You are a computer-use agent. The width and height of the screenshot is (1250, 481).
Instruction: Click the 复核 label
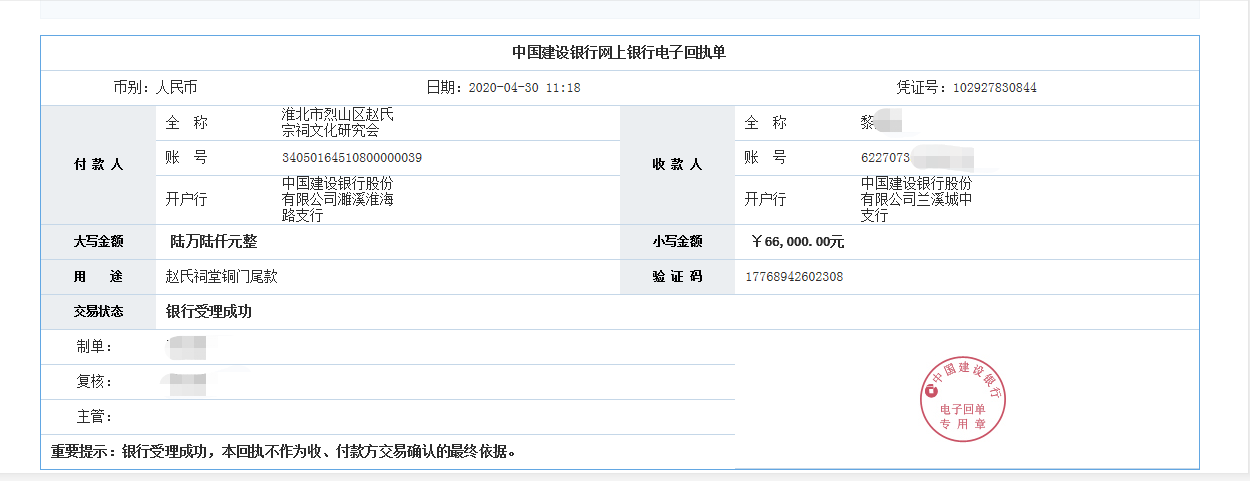point(94,381)
